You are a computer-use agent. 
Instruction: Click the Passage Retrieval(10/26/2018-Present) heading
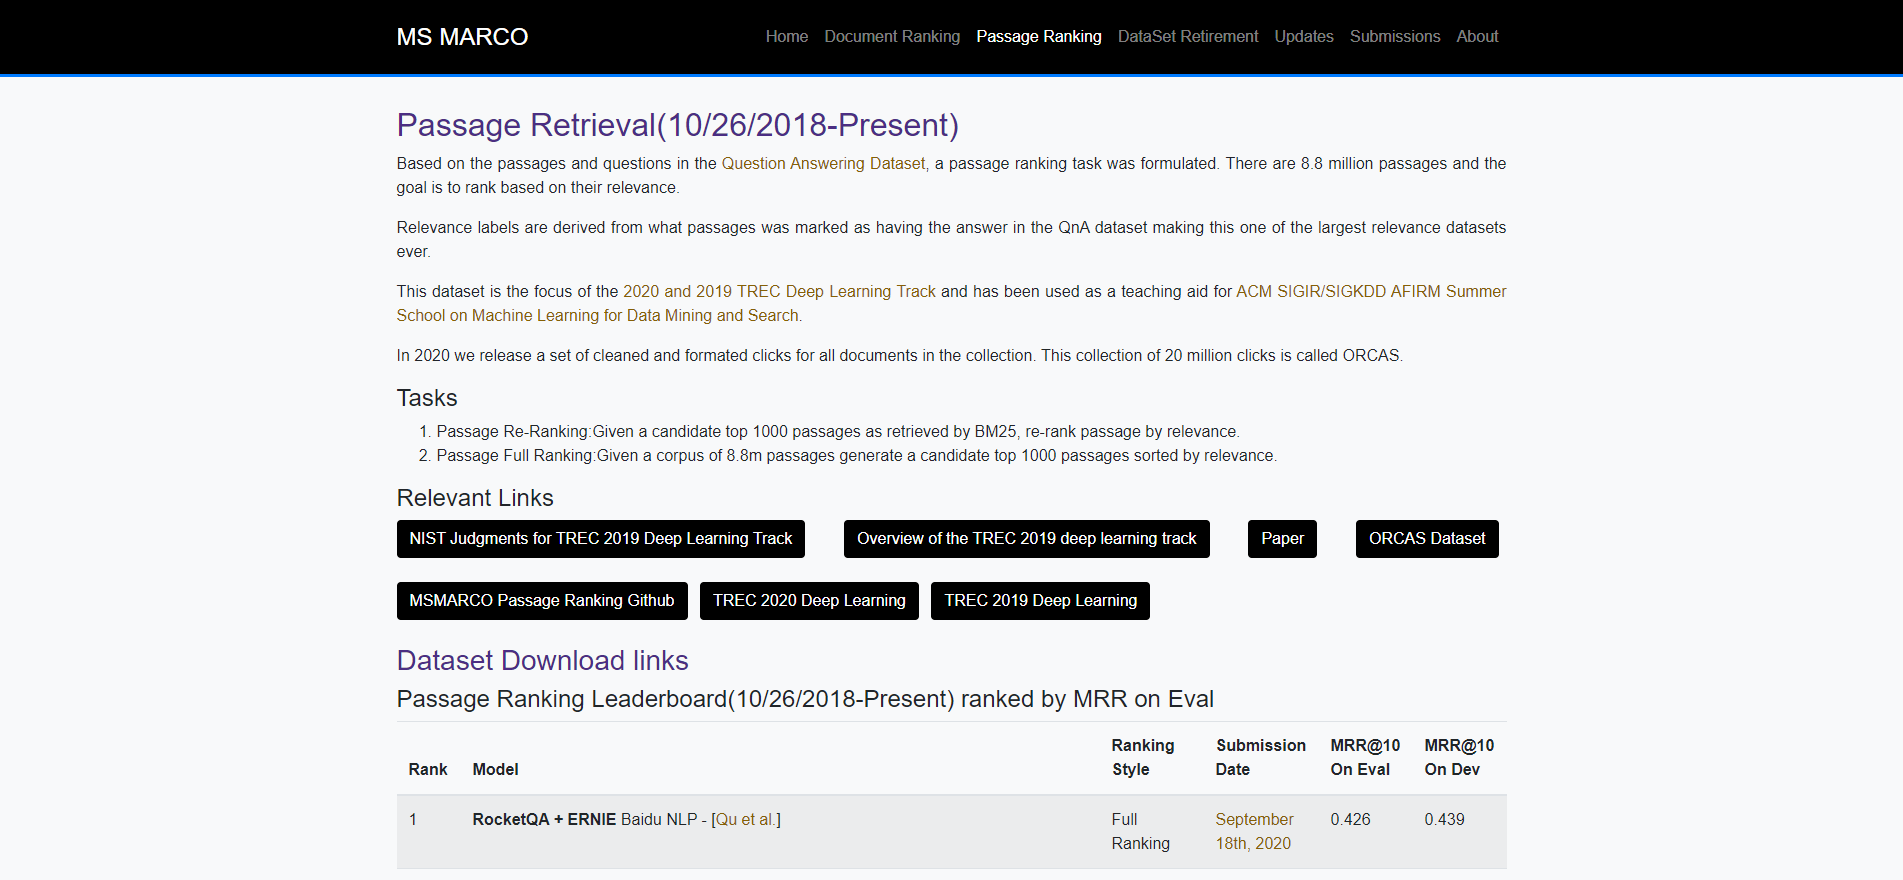coord(677,125)
